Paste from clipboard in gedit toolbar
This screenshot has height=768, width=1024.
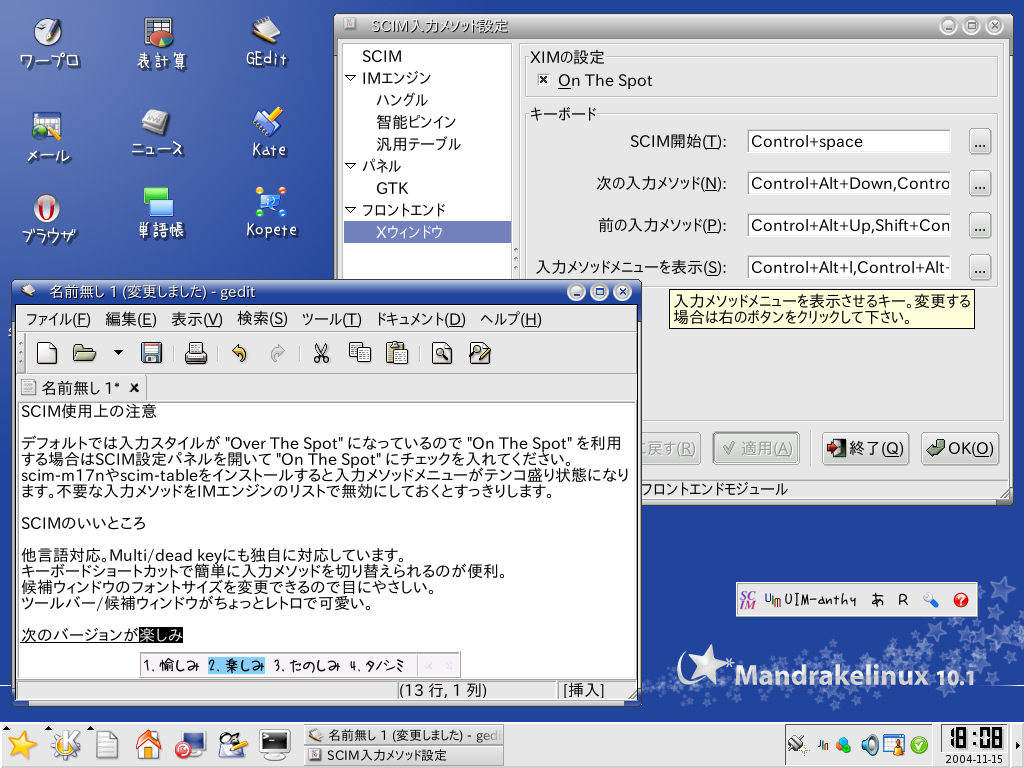click(x=396, y=353)
